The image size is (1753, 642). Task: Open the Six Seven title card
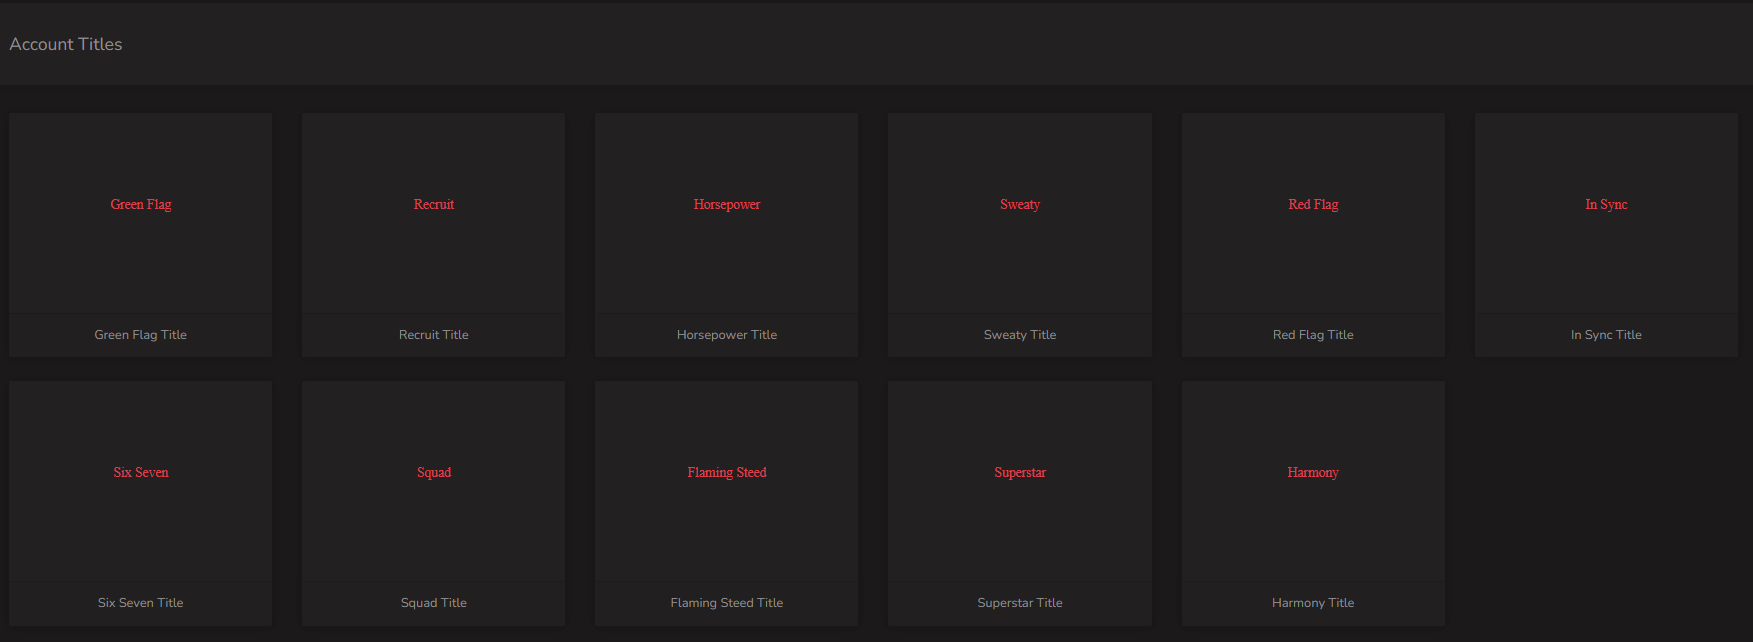click(140, 503)
